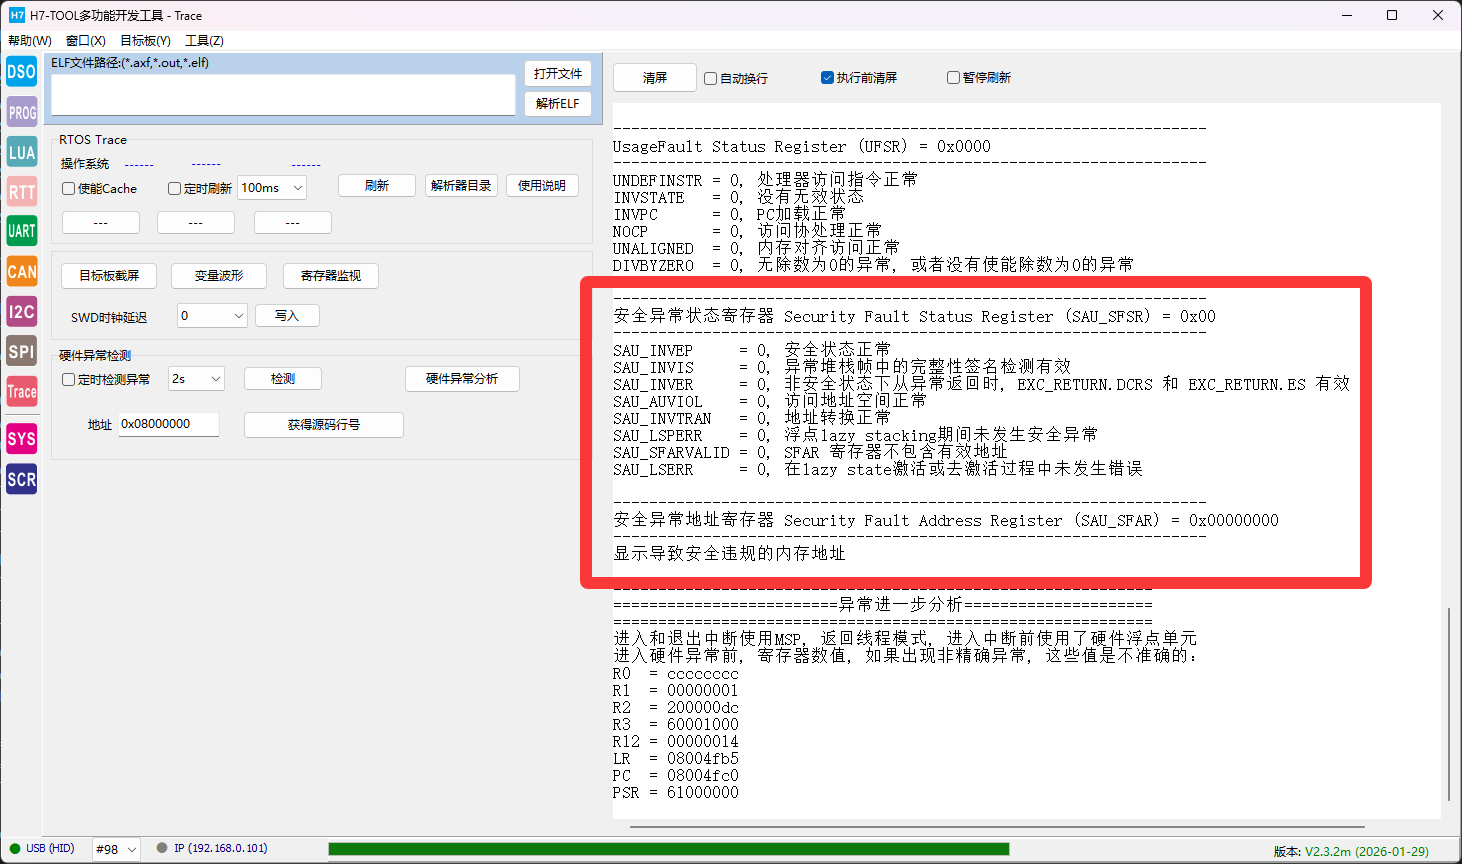Screen dimensions: 1462x864
Task: Click the UsageFault Status Register heading
Action: pyautogui.click(x=802, y=147)
